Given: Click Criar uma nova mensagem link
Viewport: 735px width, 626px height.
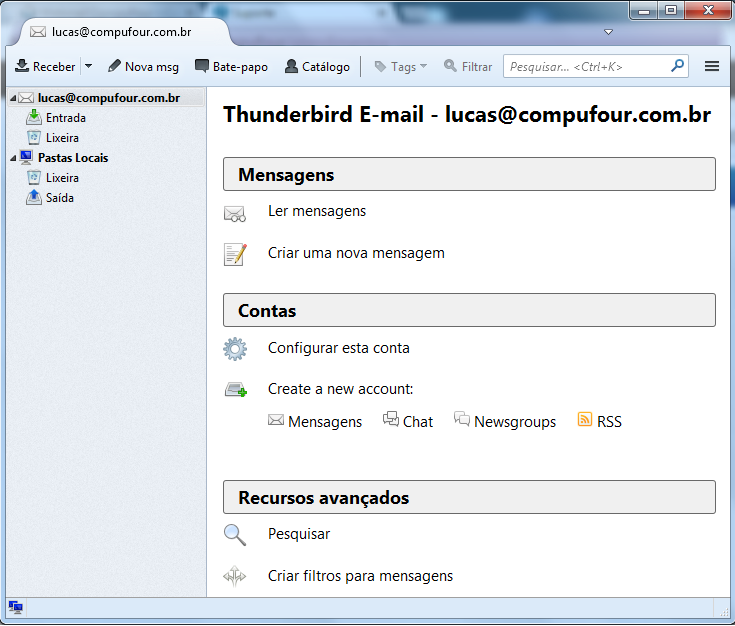Looking at the screenshot, I should point(356,253).
